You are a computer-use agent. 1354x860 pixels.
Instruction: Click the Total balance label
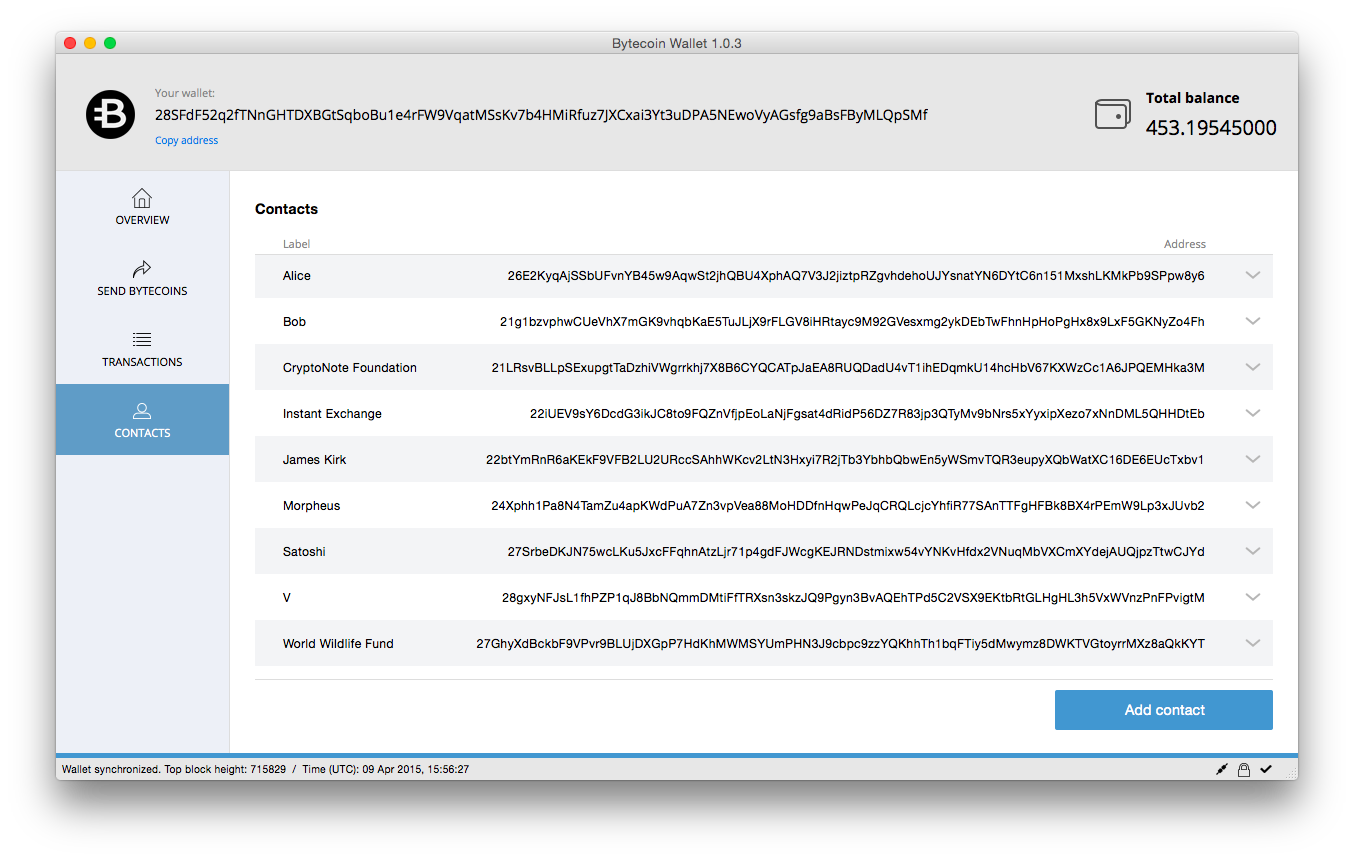tap(1192, 98)
